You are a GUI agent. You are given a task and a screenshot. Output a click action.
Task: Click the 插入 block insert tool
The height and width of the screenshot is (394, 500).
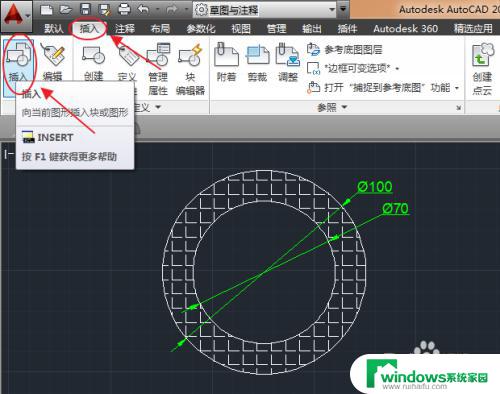(18, 63)
